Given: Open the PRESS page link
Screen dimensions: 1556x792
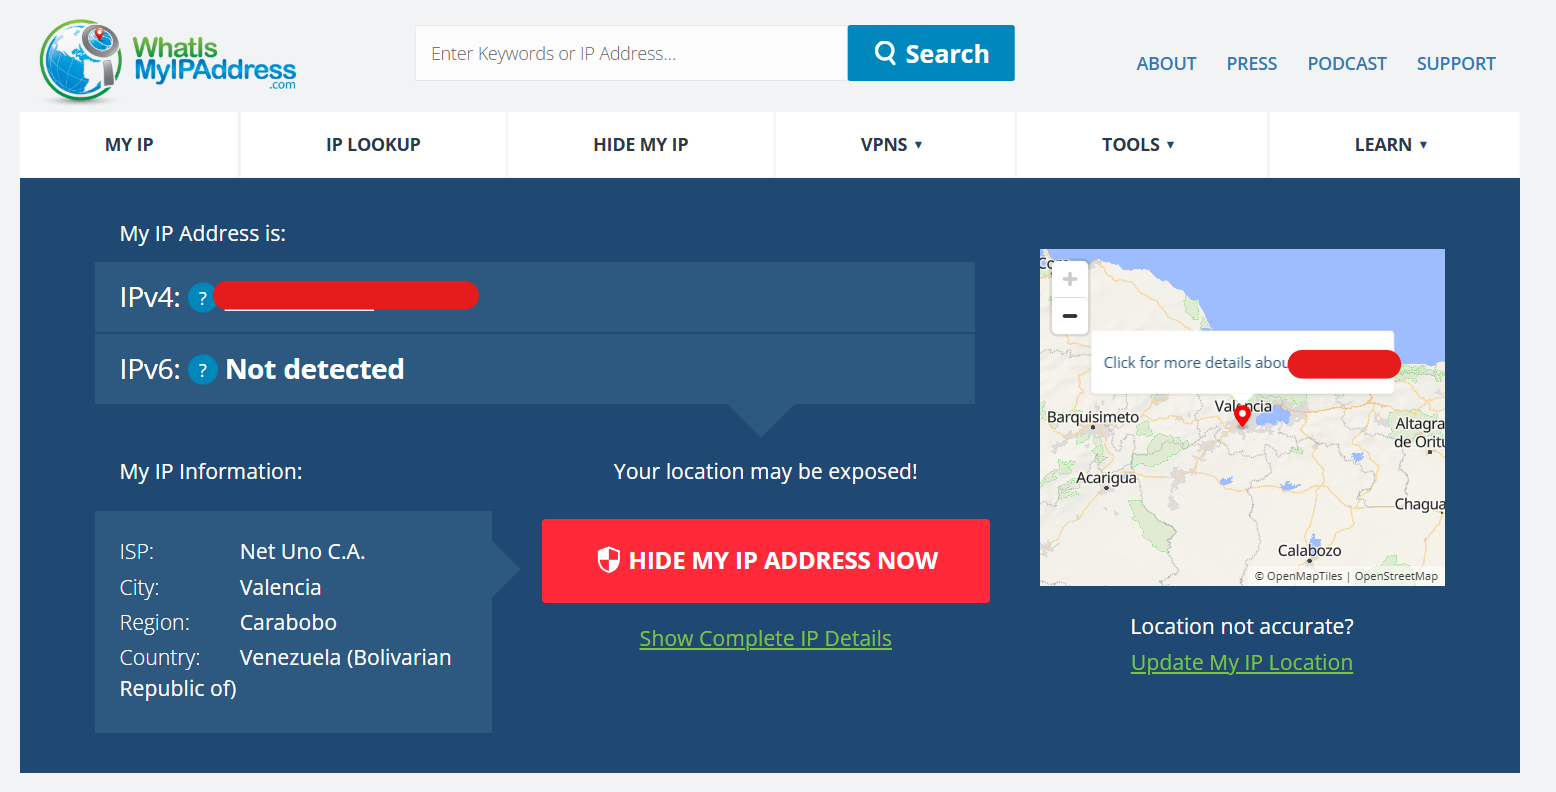Looking at the screenshot, I should 1252,64.
